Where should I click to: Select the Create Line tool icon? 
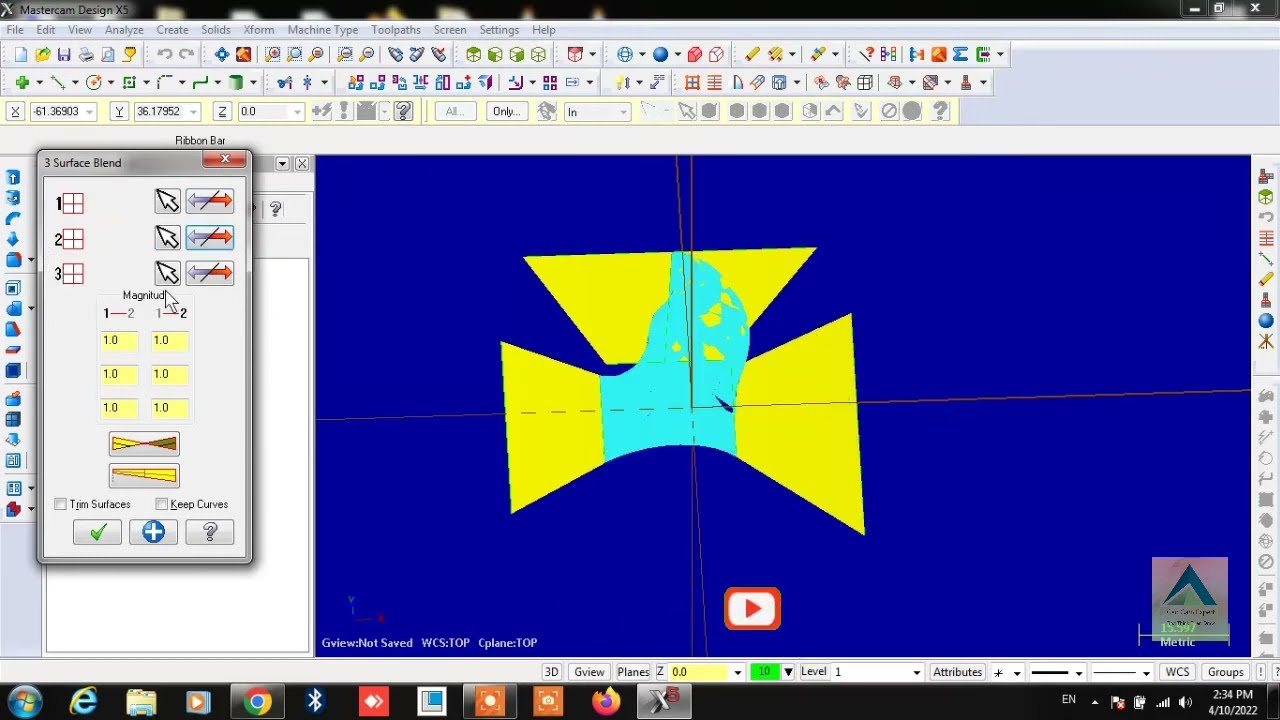click(x=57, y=82)
